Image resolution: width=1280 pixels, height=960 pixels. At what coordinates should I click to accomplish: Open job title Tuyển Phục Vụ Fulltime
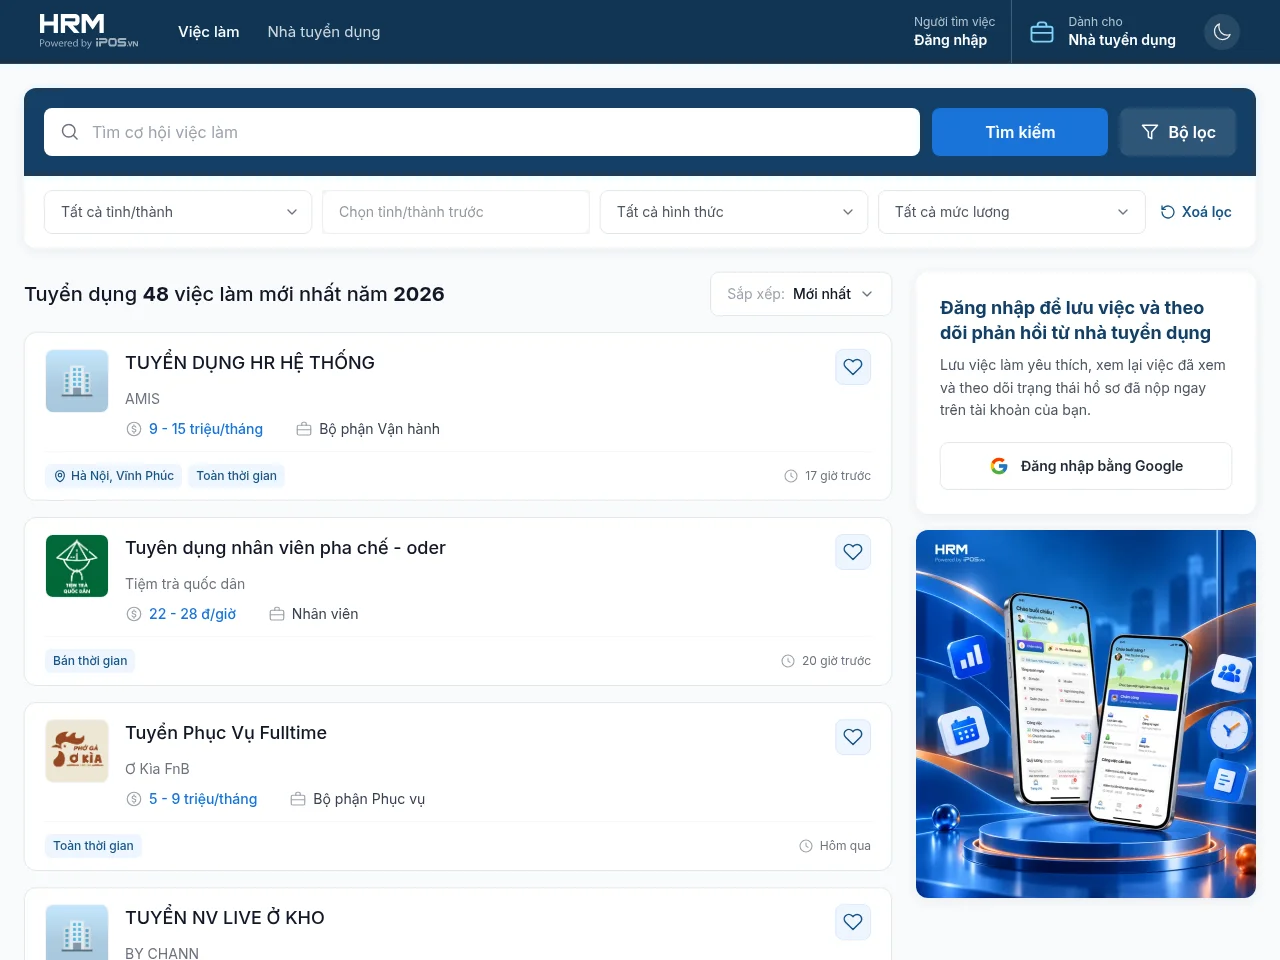pyautogui.click(x=226, y=733)
